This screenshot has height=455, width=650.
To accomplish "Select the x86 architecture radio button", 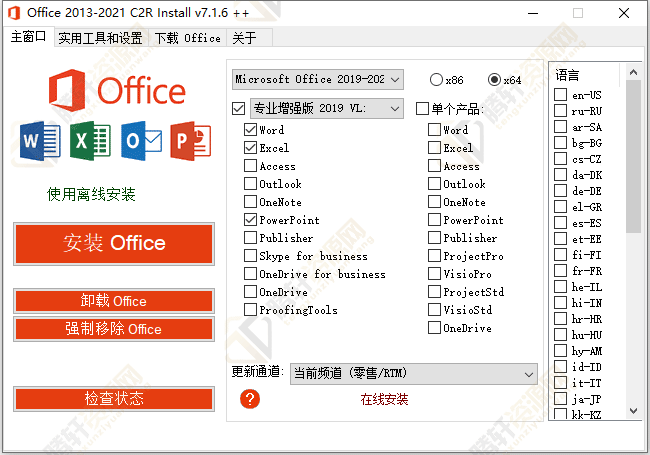I will [437, 79].
